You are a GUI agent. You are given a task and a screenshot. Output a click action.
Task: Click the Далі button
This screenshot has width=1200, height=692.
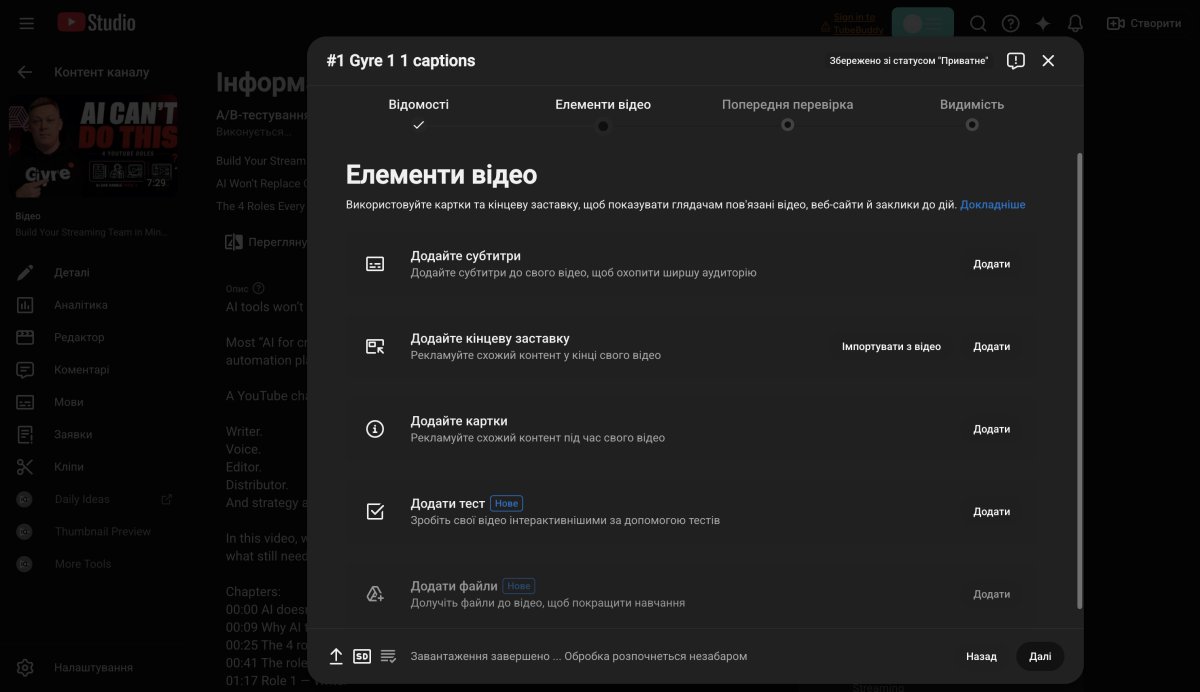(x=1040, y=657)
